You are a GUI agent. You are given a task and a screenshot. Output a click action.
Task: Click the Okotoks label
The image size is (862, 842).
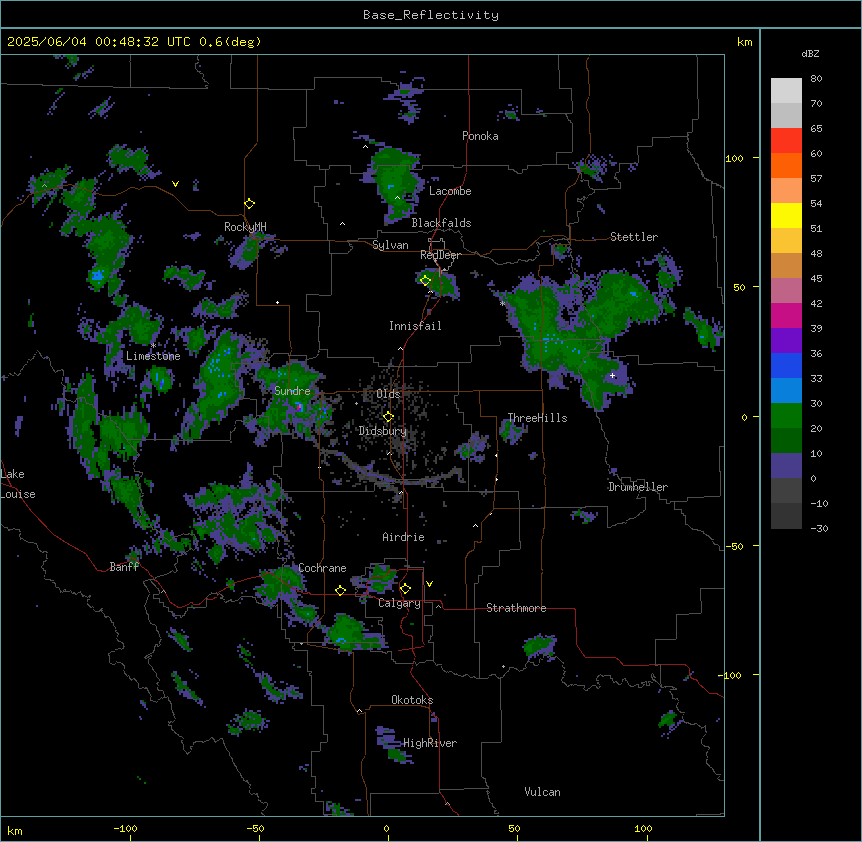[x=412, y=700]
